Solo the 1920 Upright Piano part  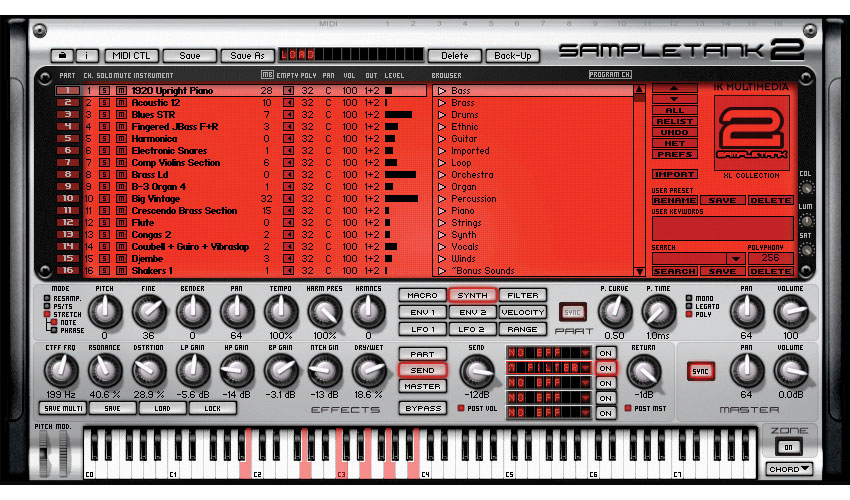coord(105,91)
